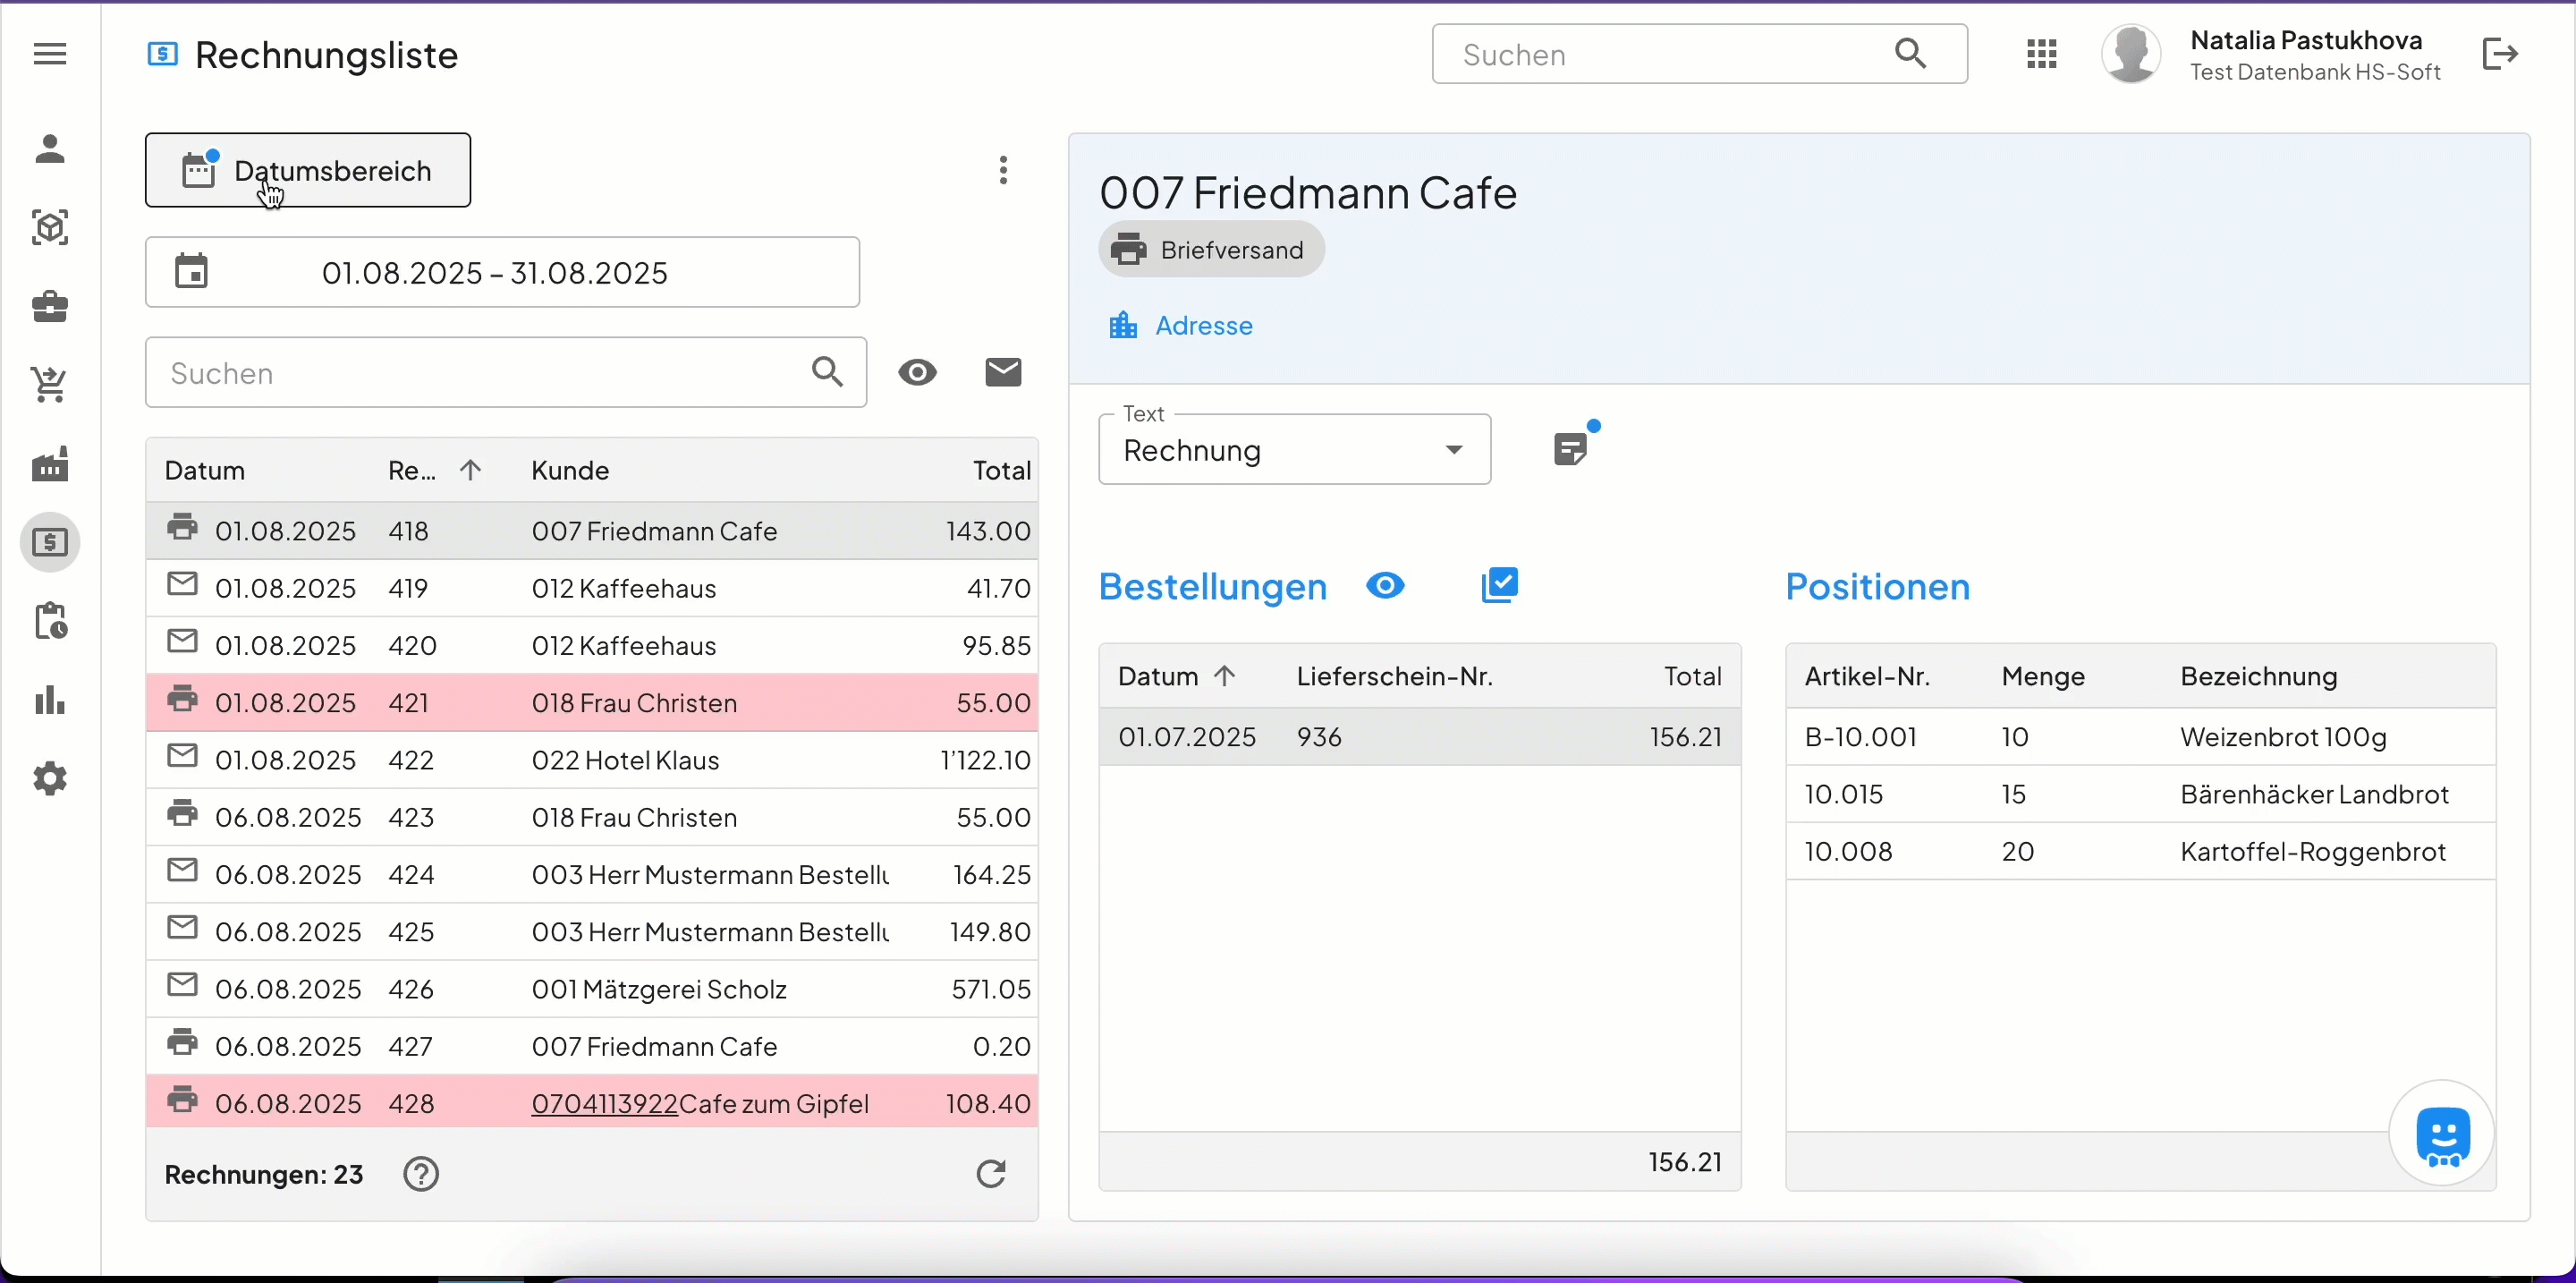Open the Text Rechnung dropdown
2576x1283 pixels.
[1294, 450]
